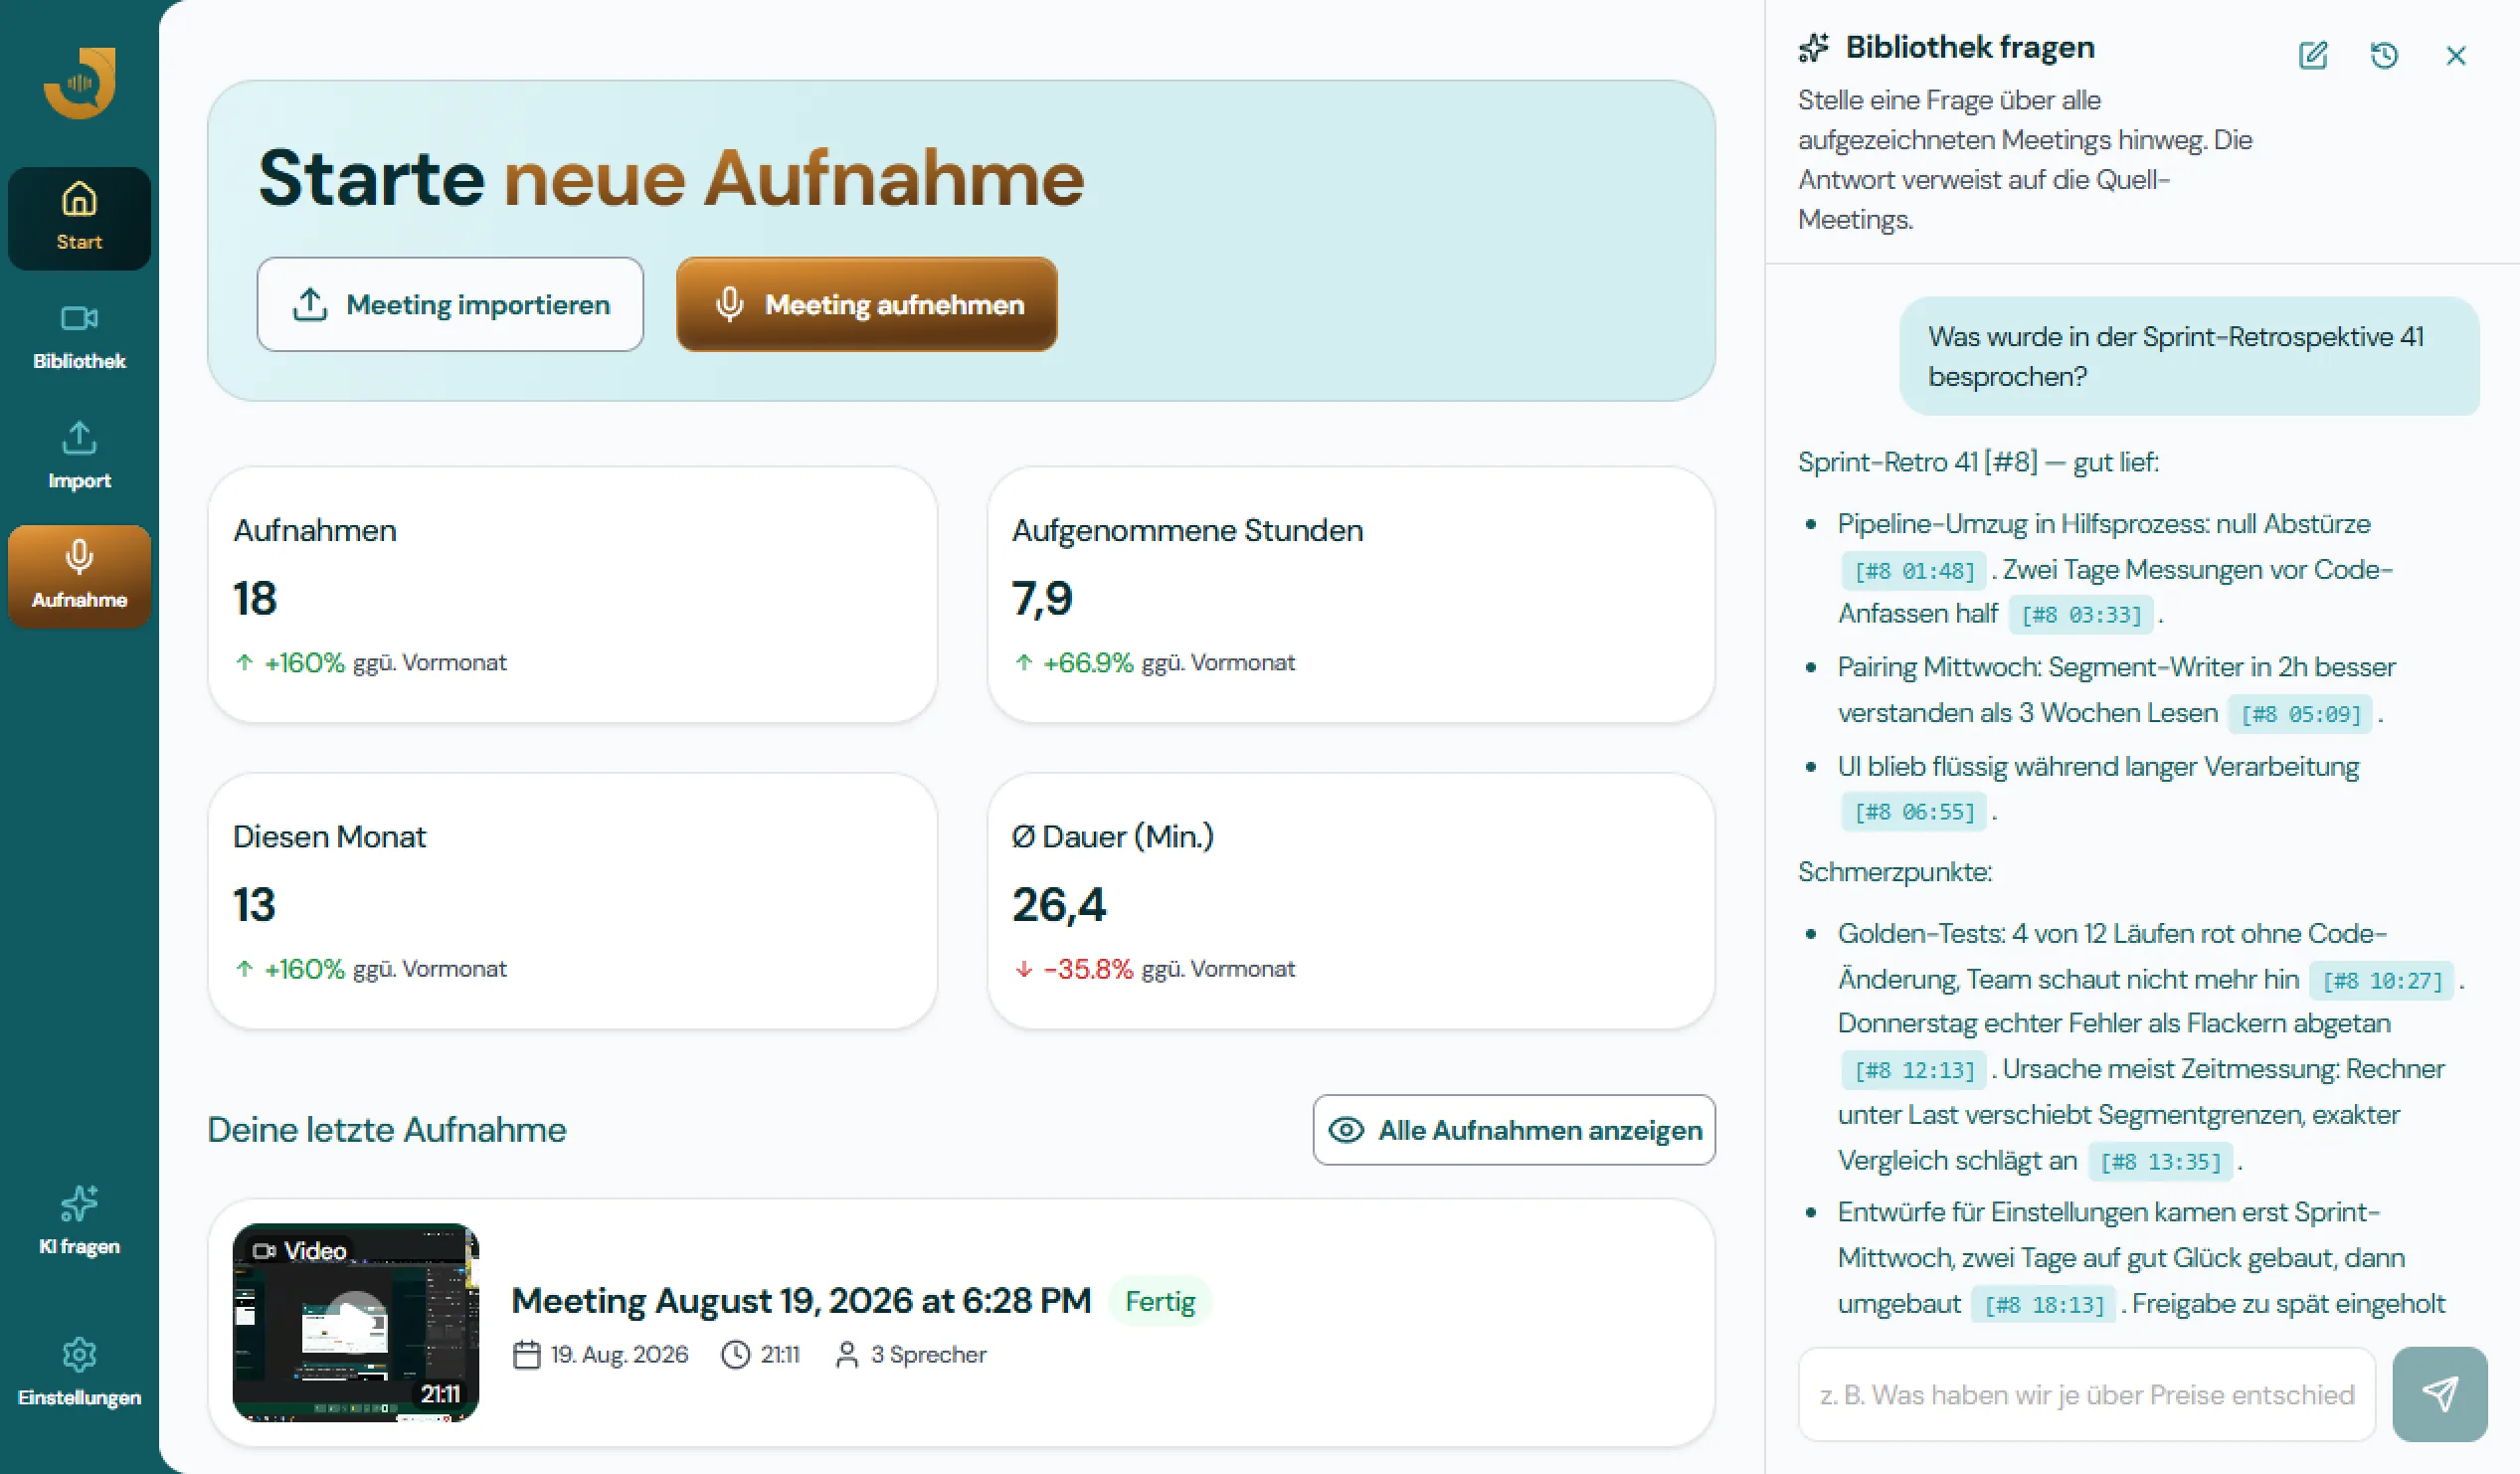Start a new chat with edit icon
Image resolution: width=2520 pixels, height=1474 pixels.
(2313, 55)
